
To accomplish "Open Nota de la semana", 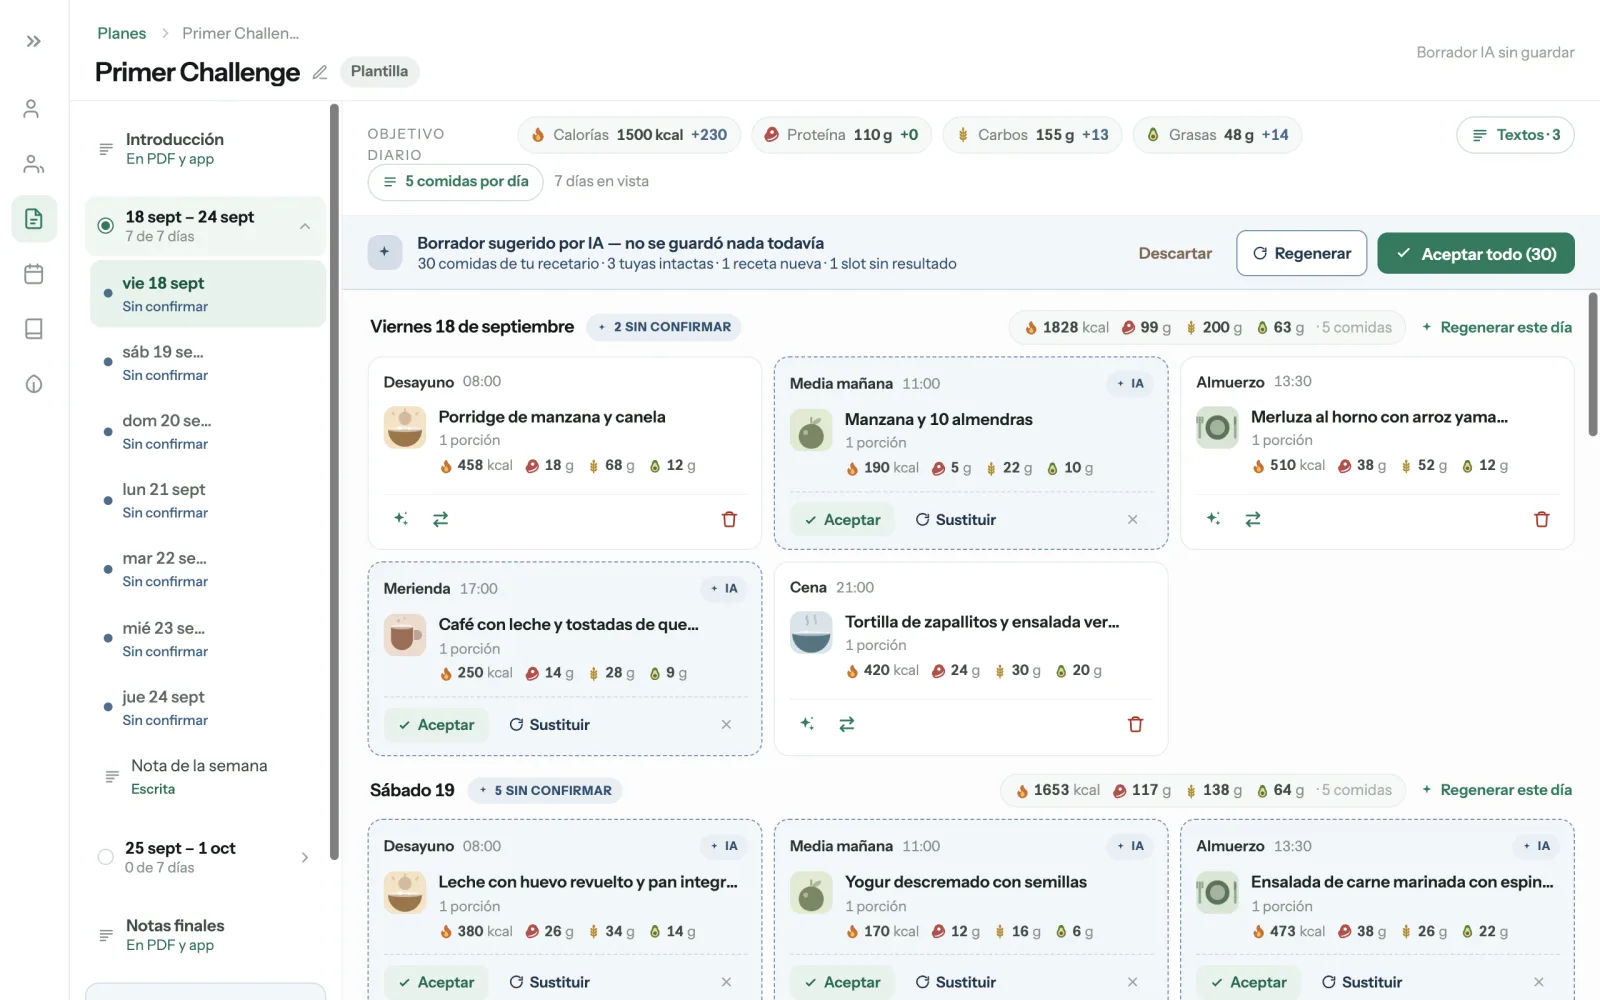I will pyautogui.click(x=208, y=777).
